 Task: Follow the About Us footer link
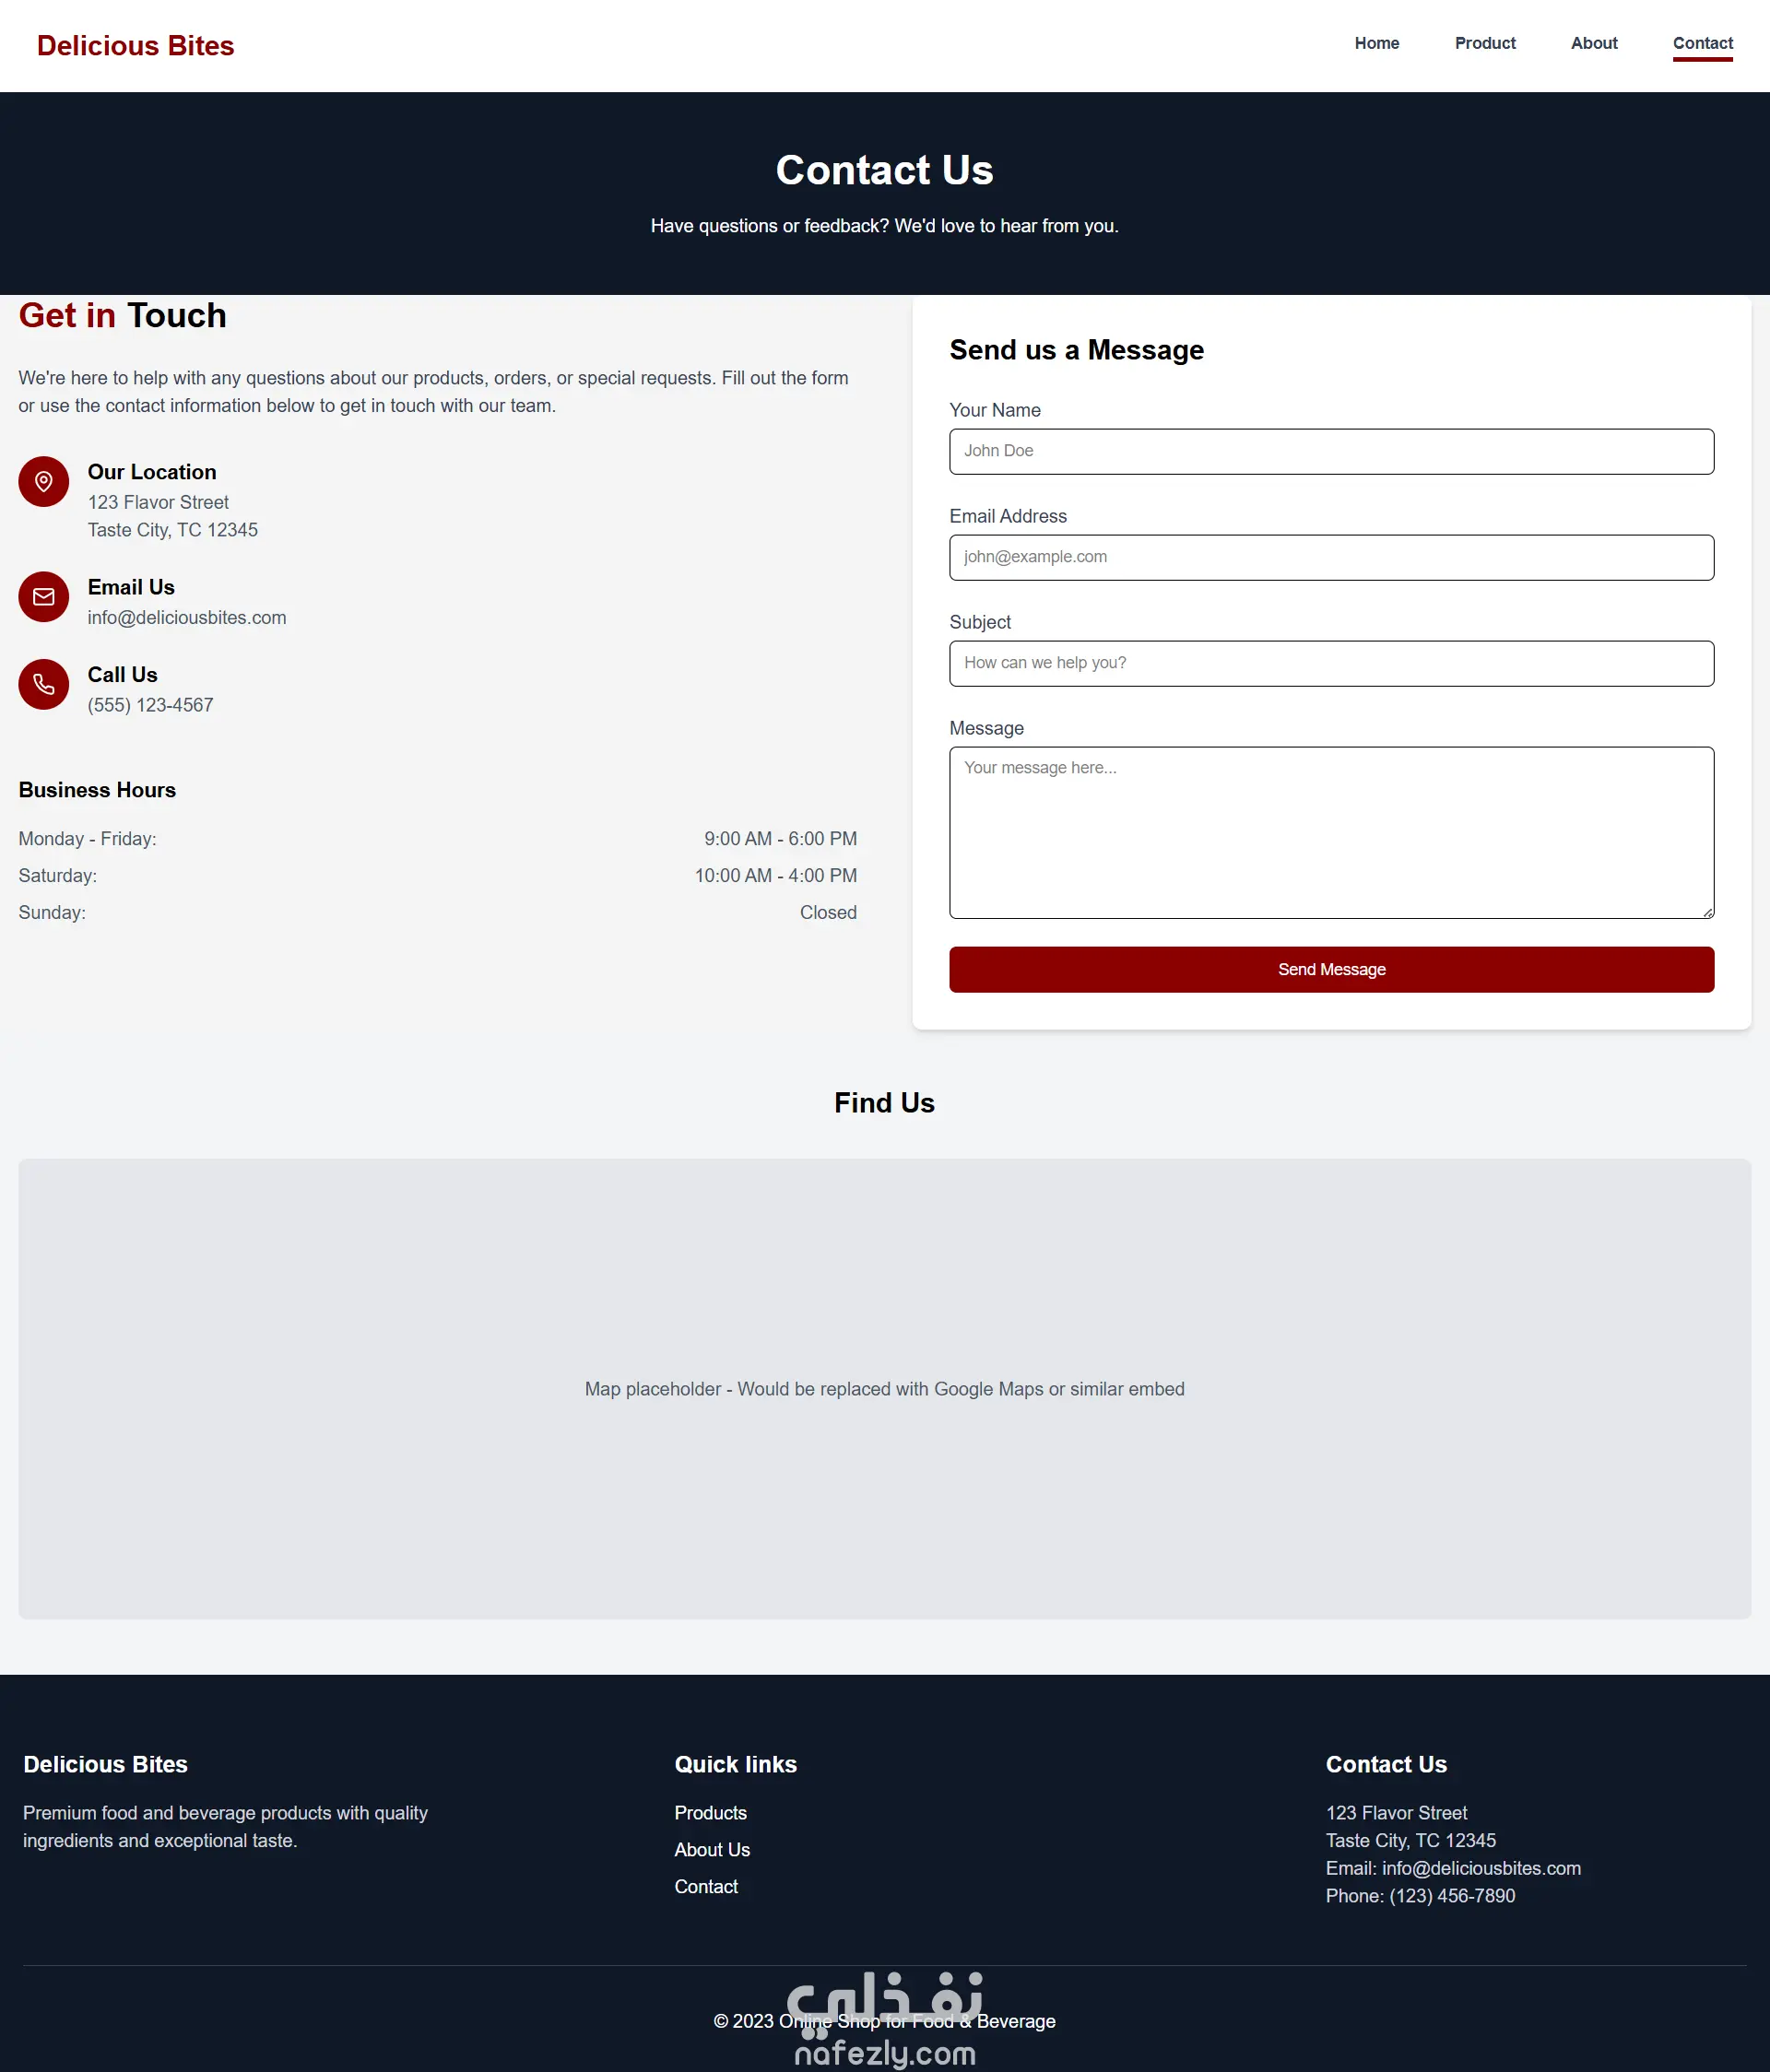pyautogui.click(x=711, y=1850)
